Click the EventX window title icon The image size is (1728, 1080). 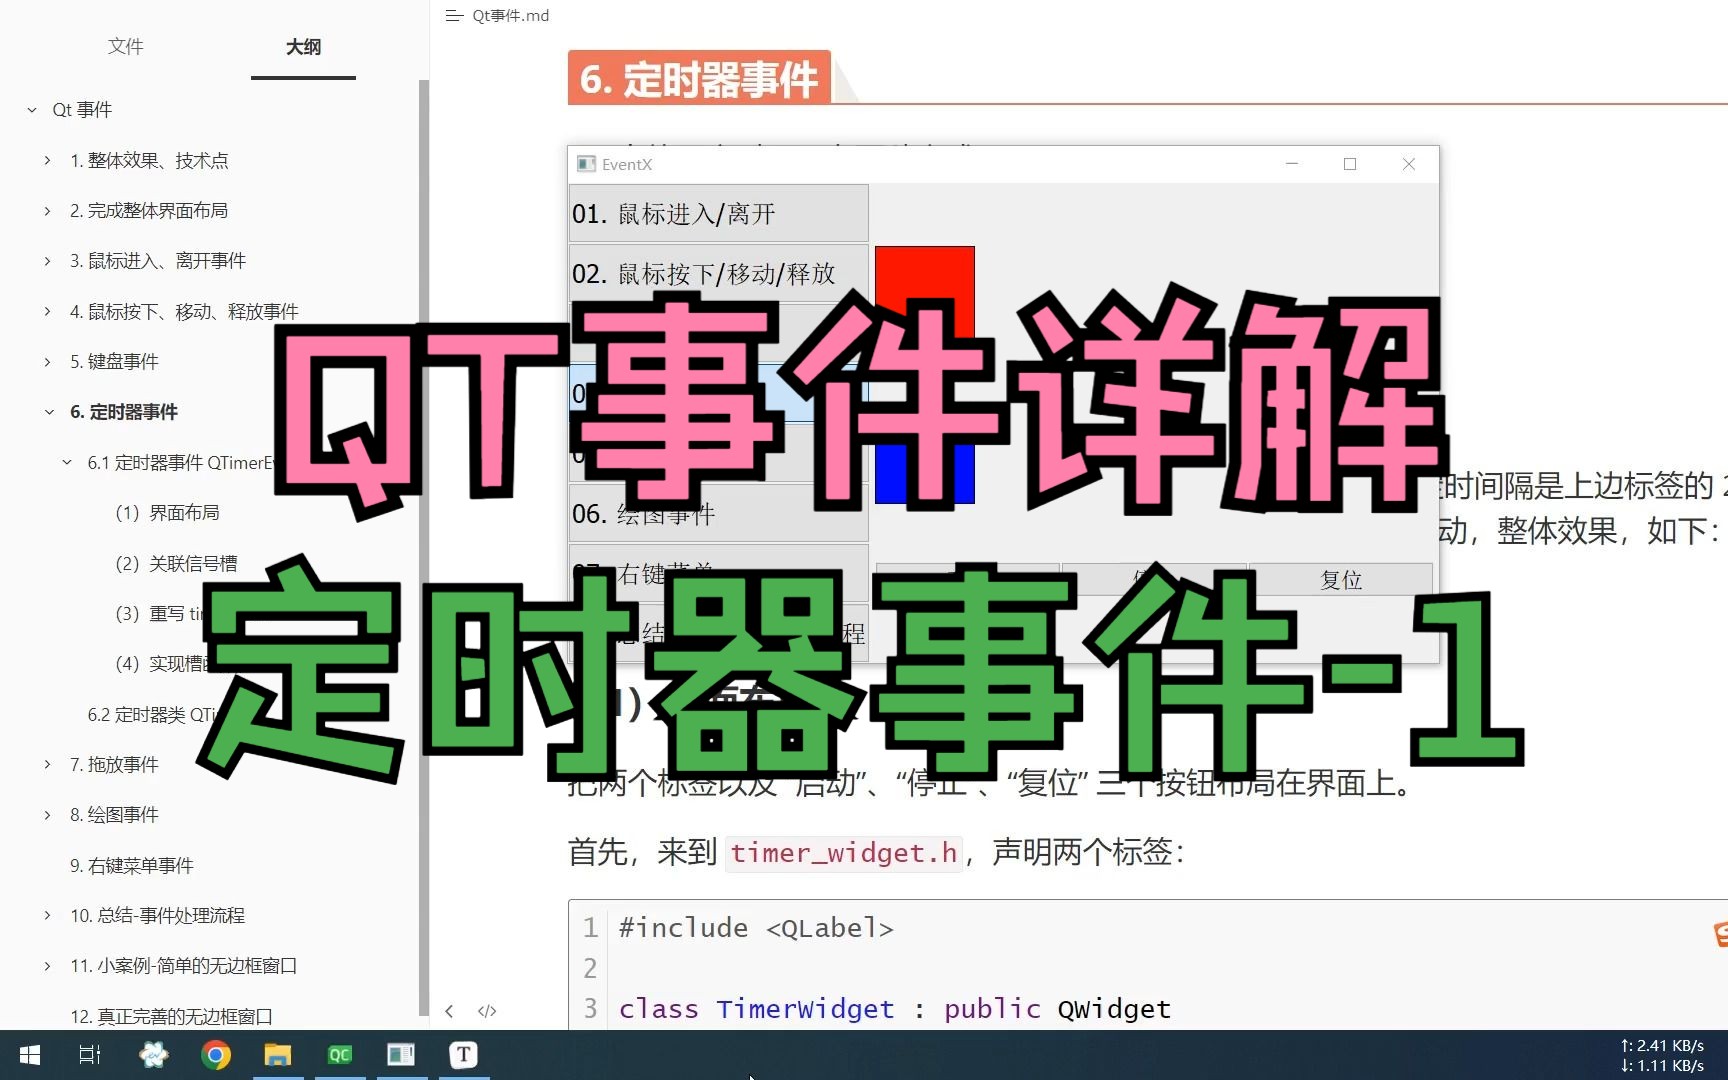point(586,164)
